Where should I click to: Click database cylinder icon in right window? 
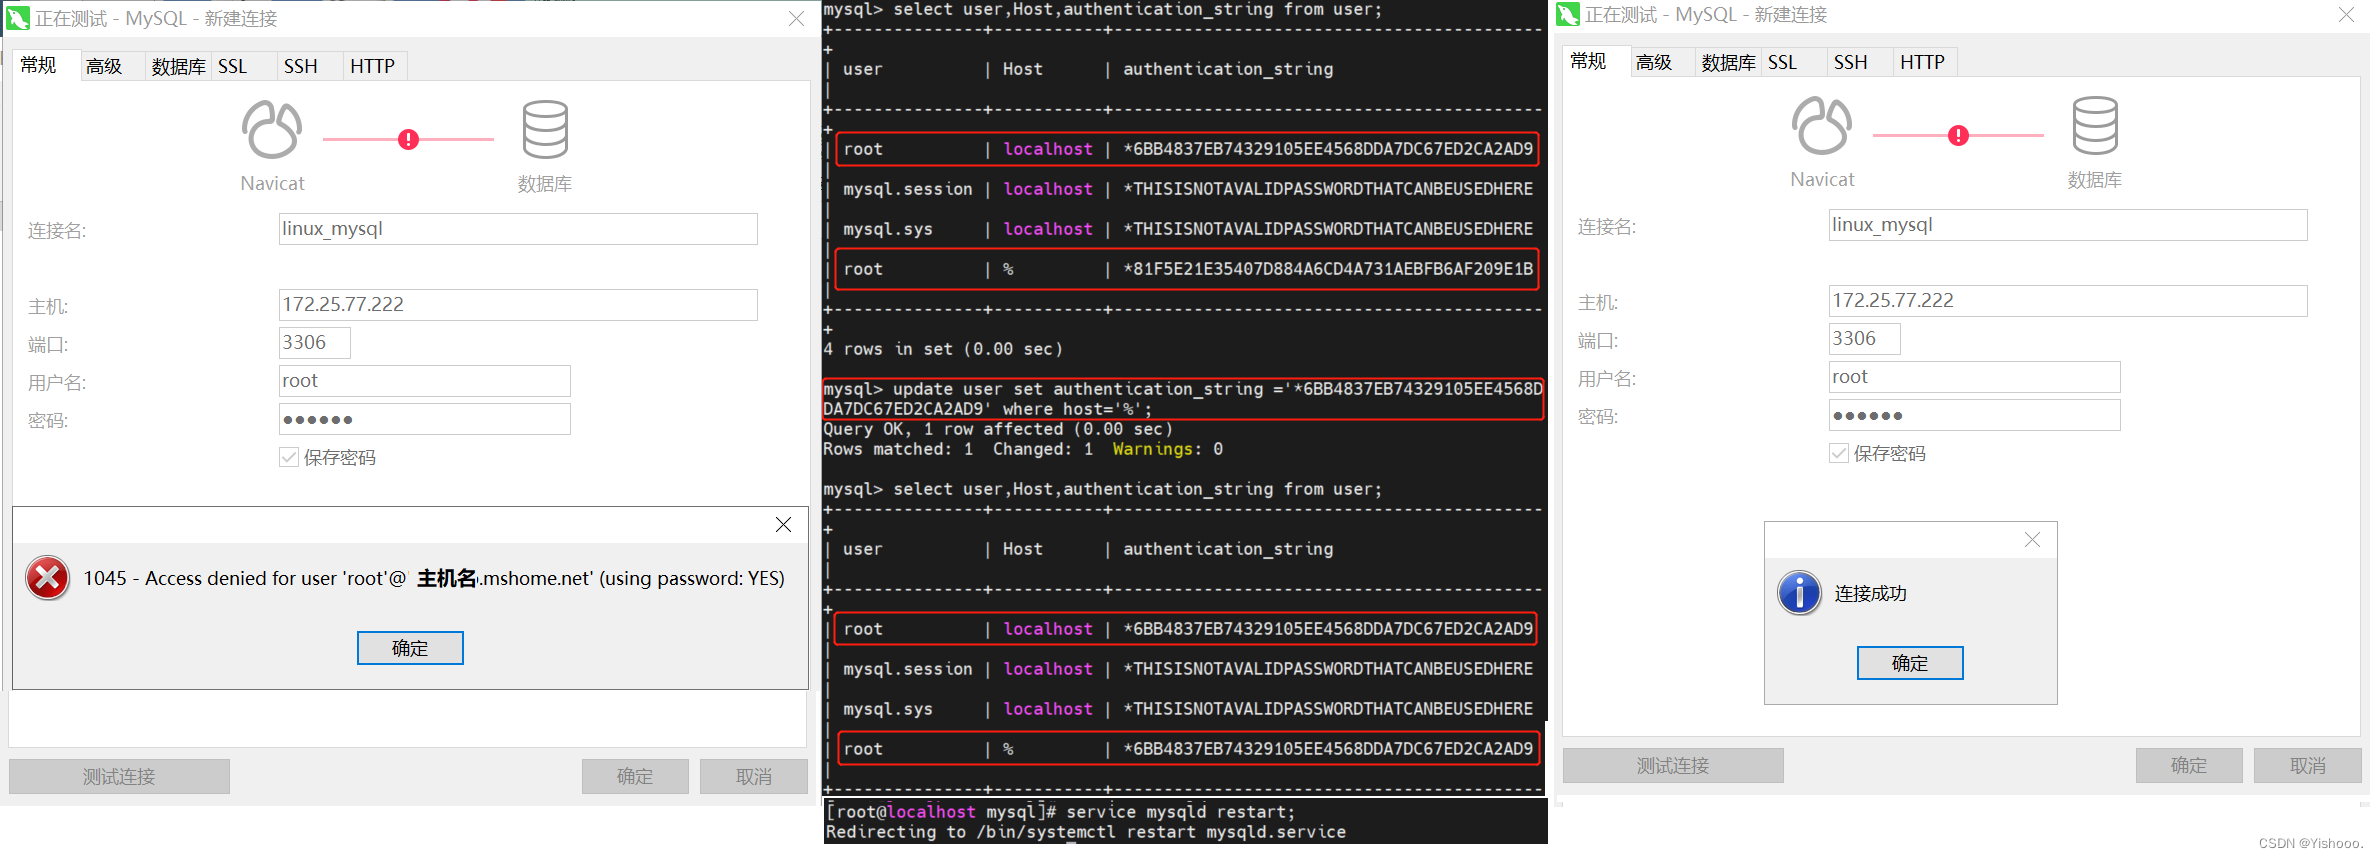pyautogui.click(x=2095, y=125)
